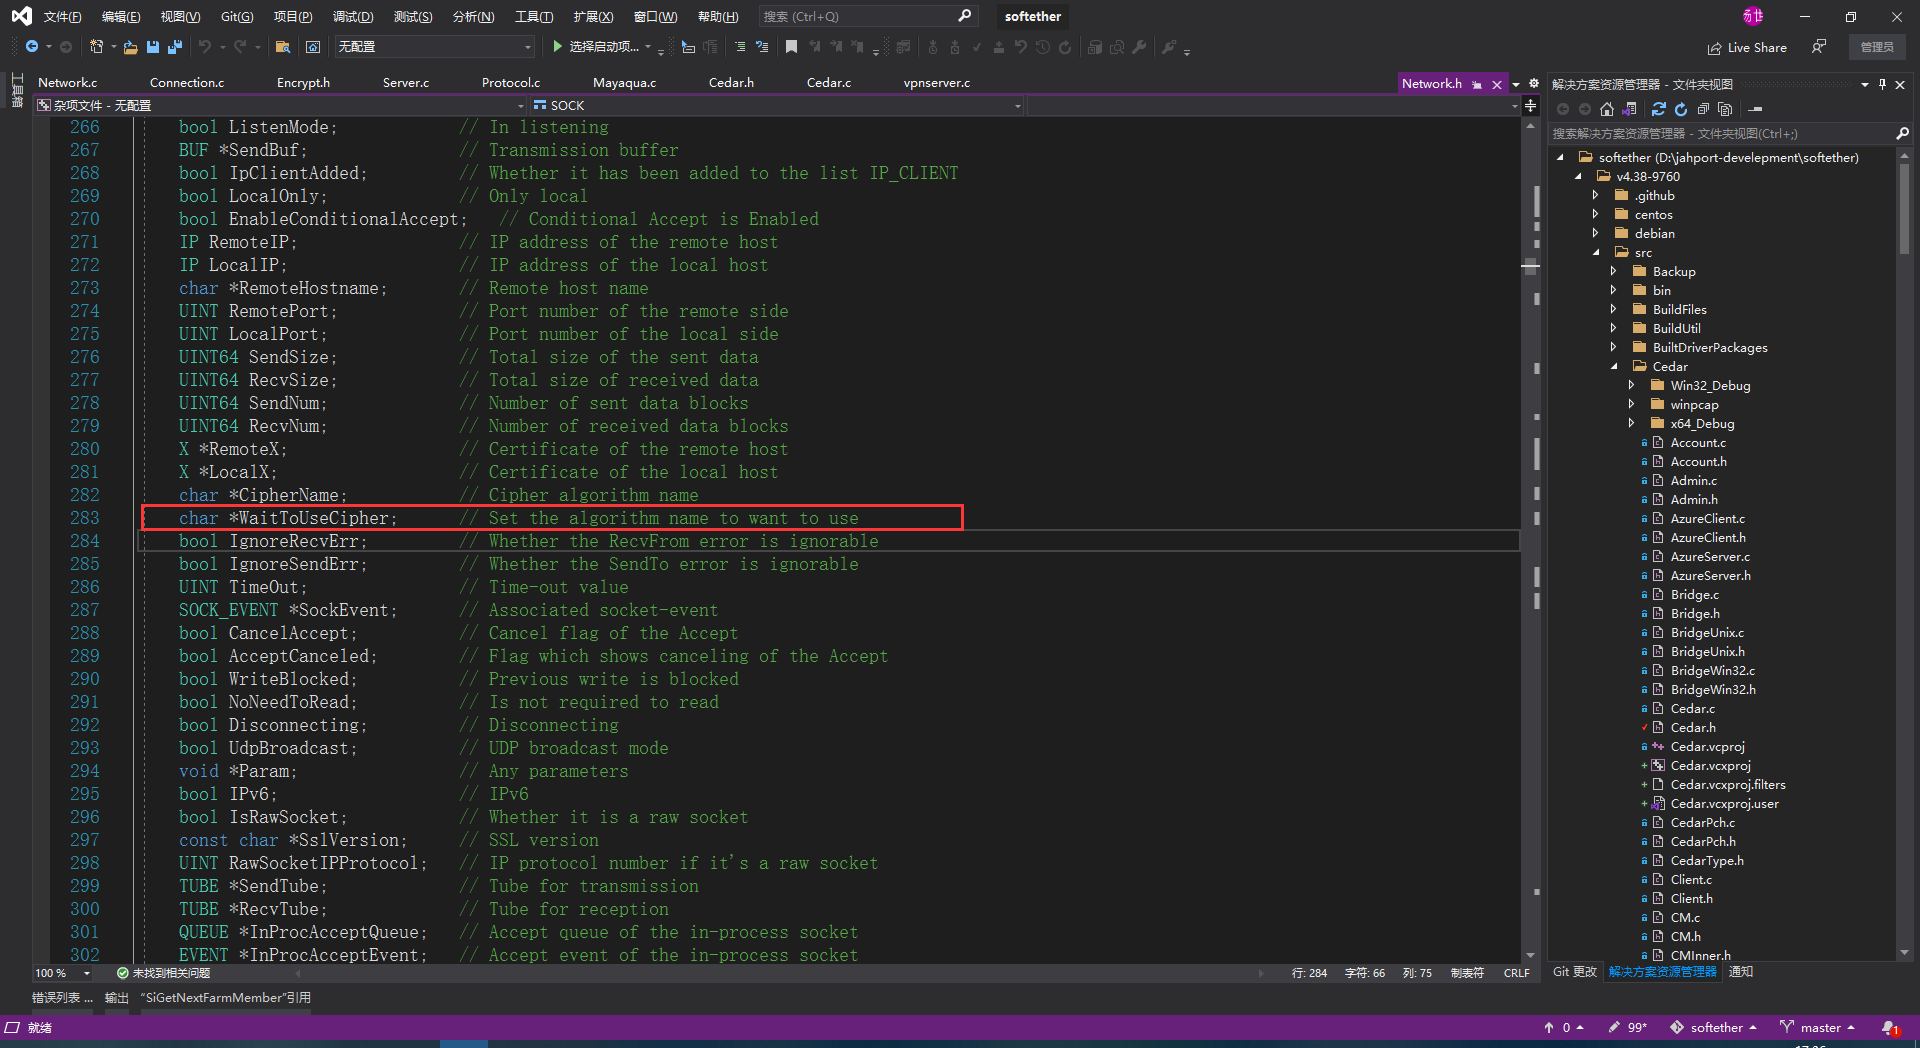Viewport: 1920px width, 1048px height.
Task: Open the Home view in Solution Explorer
Action: [x=1606, y=110]
